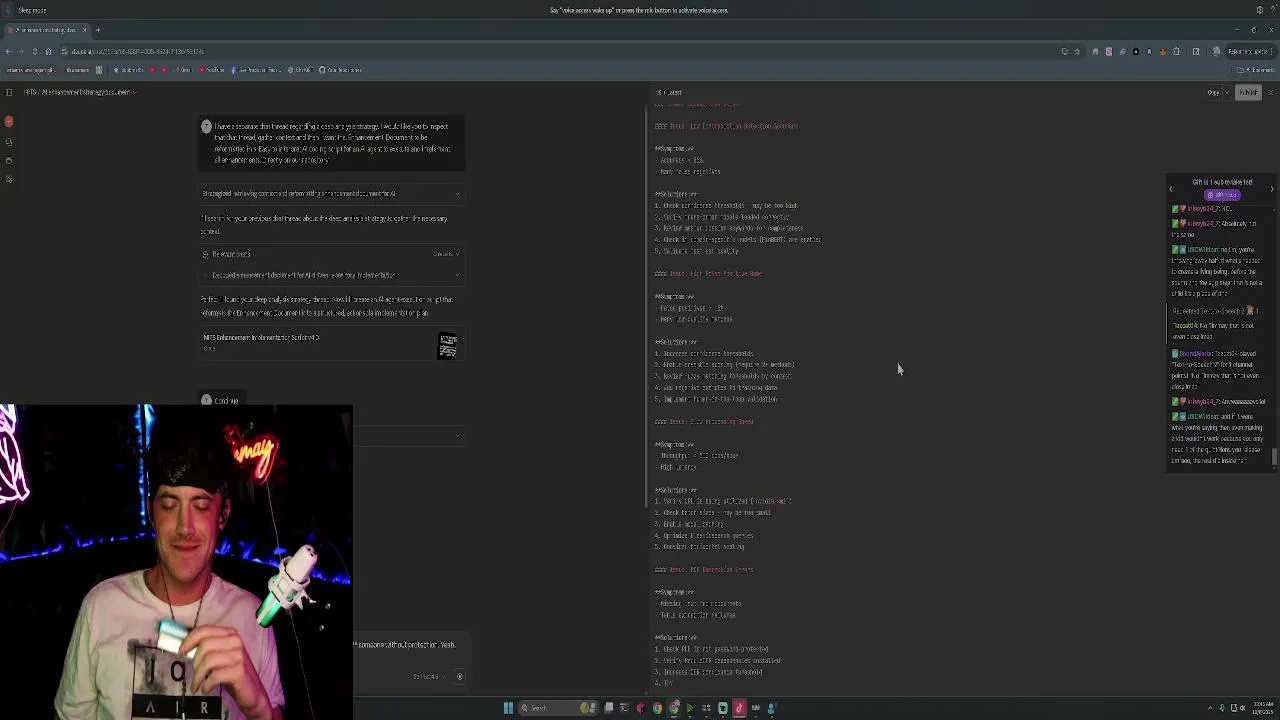Expand the strategized thinking summary block
The height and width of the screenshot is (720, 1280).
pyautogui.click(x=331, y=194)
